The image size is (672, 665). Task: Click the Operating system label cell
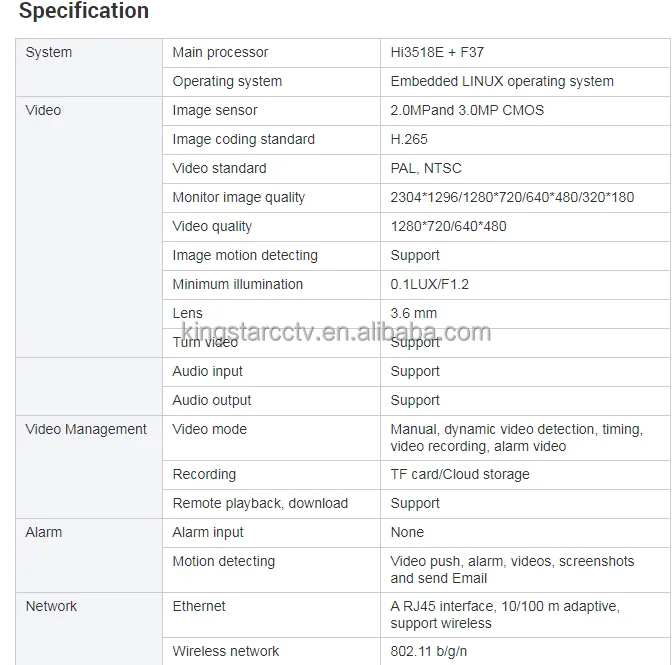[x=227, y=81]
